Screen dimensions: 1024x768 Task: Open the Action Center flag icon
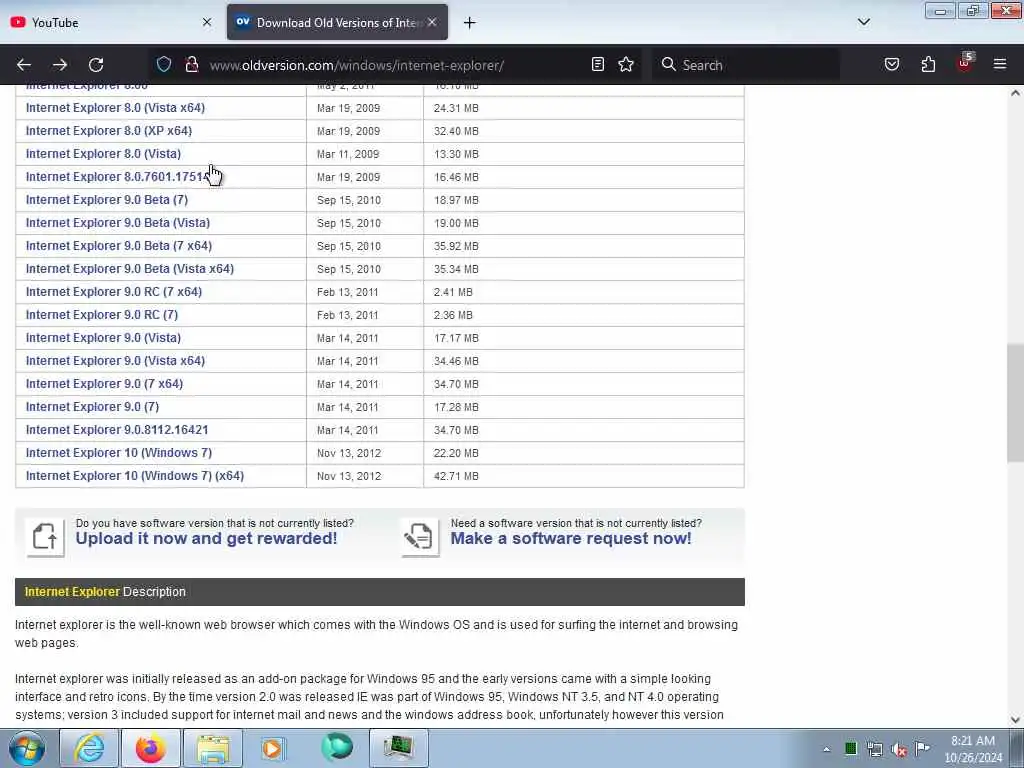coord(922,748)
